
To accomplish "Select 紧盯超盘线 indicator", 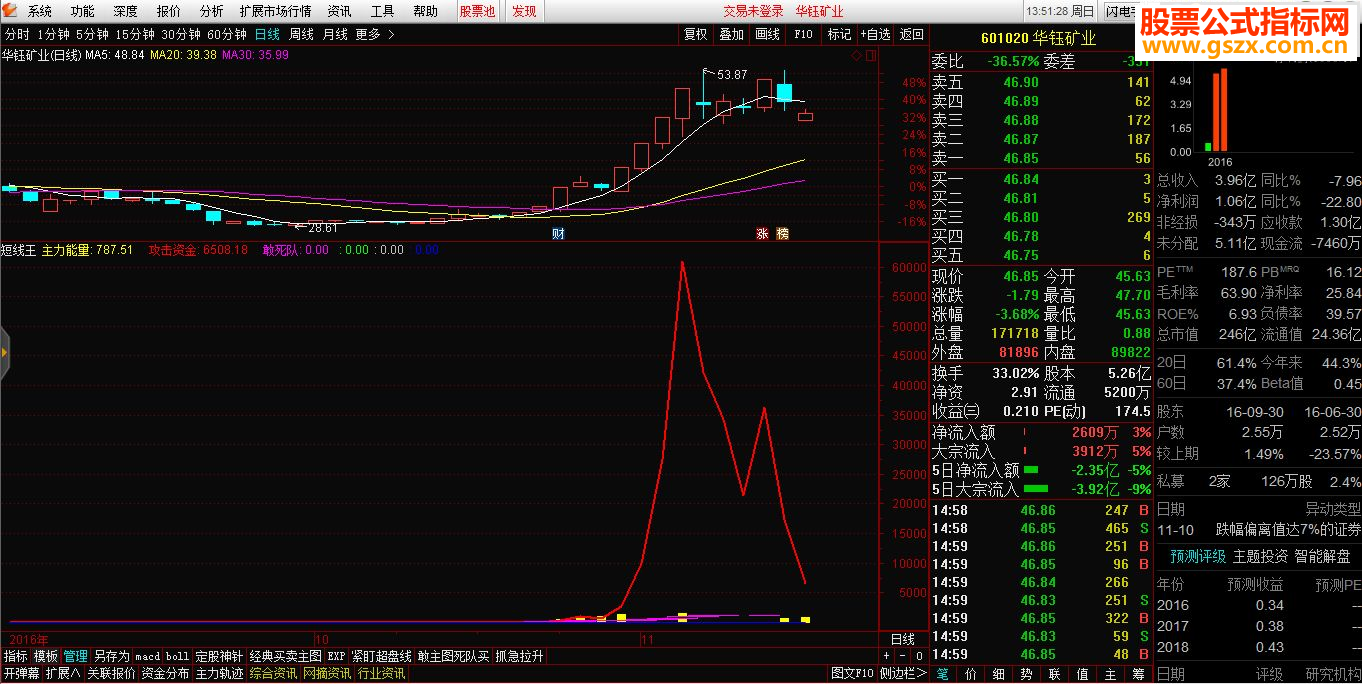I will tap(381, 656).
